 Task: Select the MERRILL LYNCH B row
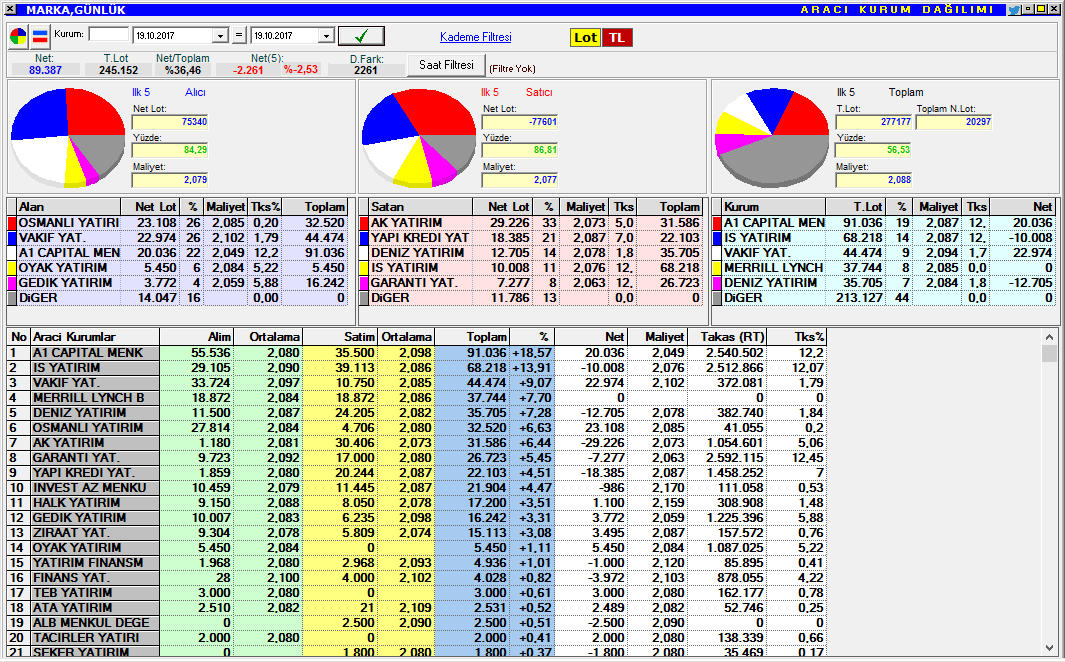pyautogui.click(x=416, y=398)
